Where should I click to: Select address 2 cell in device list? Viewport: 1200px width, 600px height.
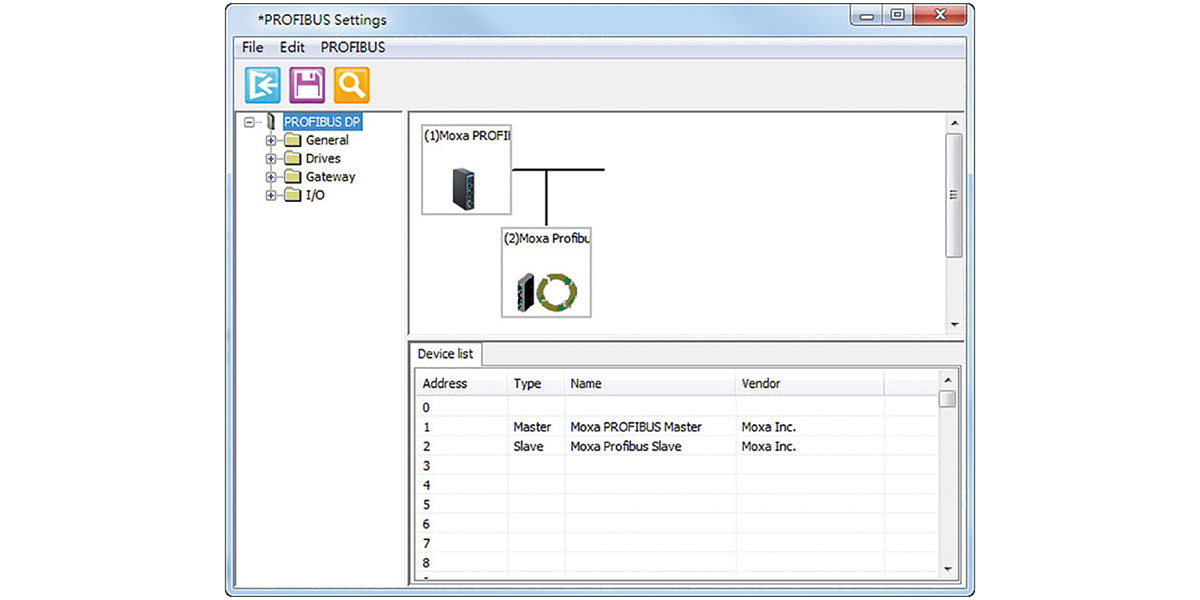coord(462,446)
